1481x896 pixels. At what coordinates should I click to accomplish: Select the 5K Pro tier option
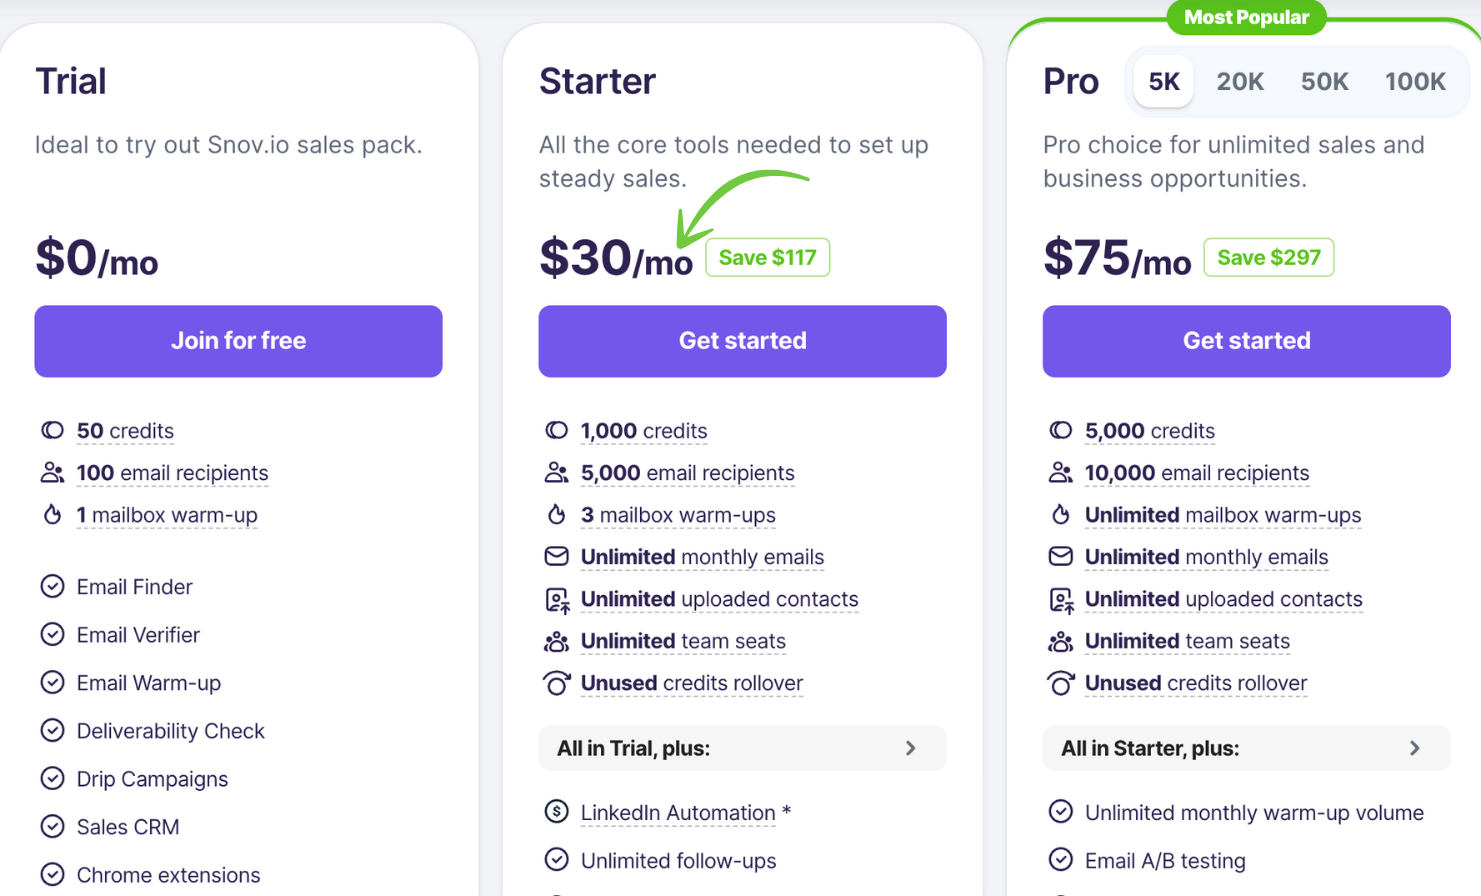[1163, 82]
